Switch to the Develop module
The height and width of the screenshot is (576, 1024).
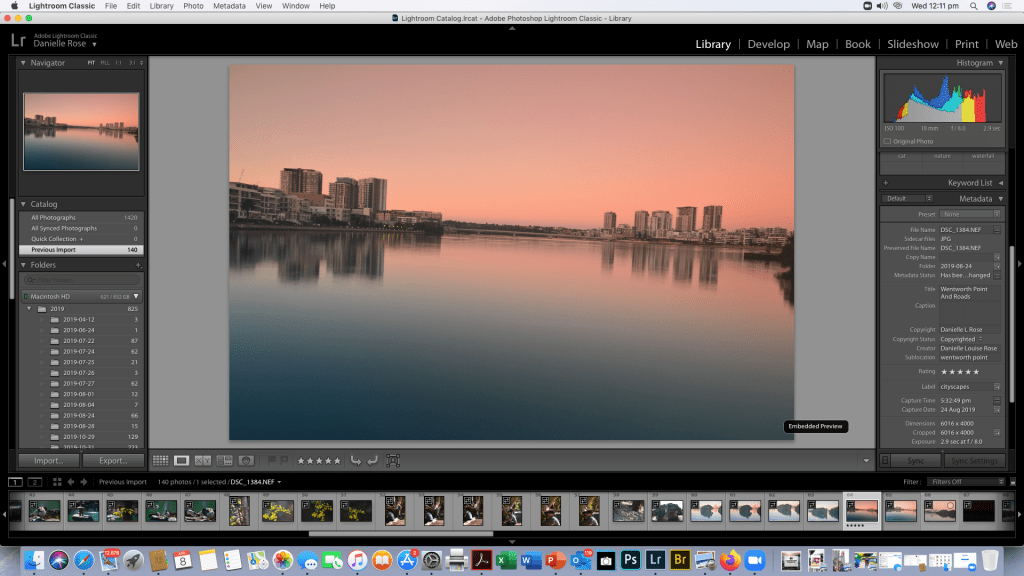tap(768, 44)
